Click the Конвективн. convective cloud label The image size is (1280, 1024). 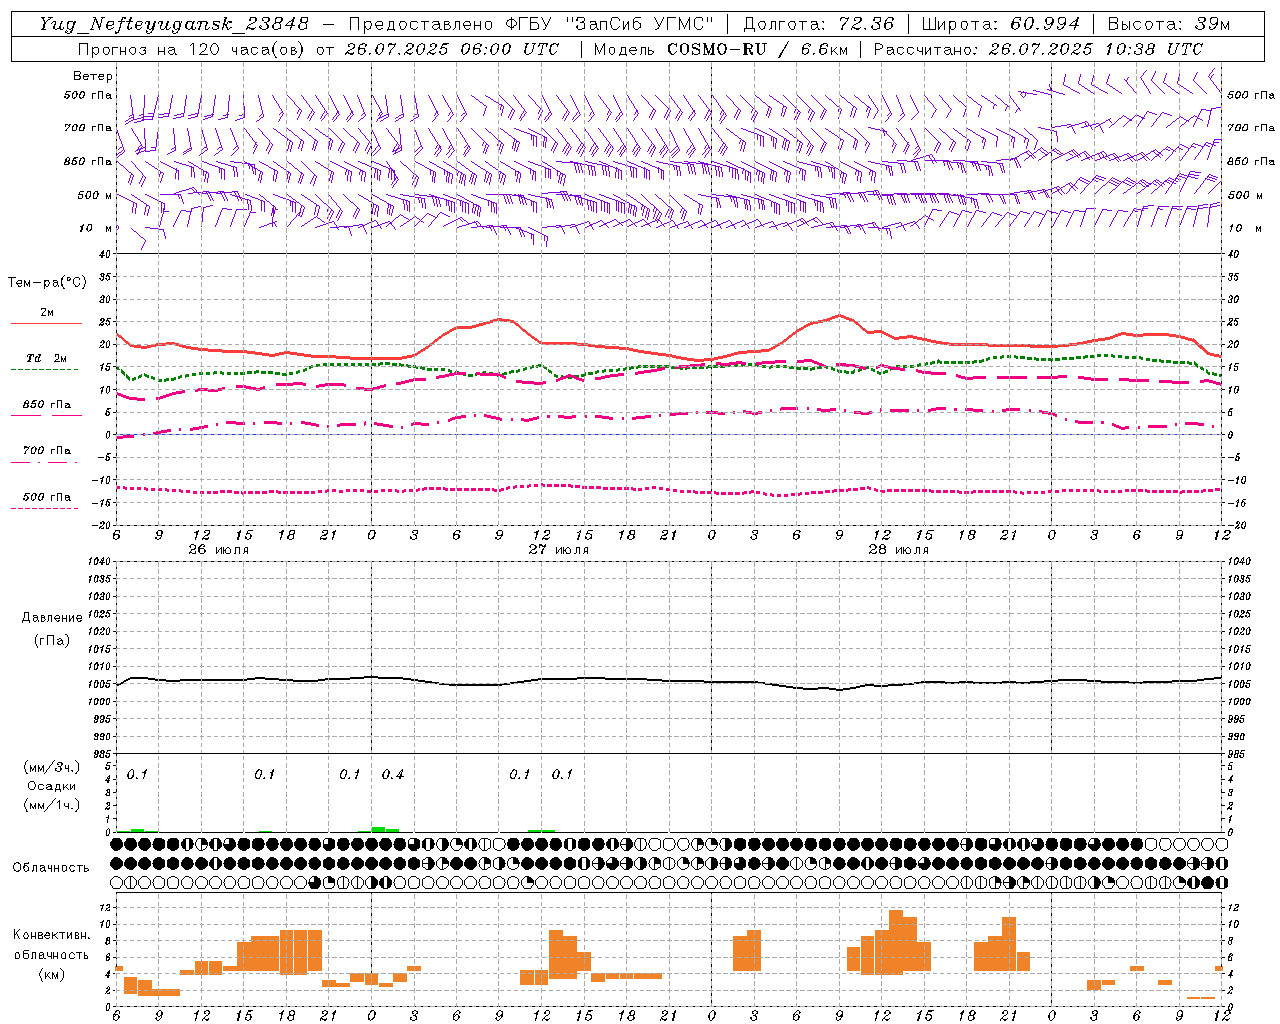point(51,935)
